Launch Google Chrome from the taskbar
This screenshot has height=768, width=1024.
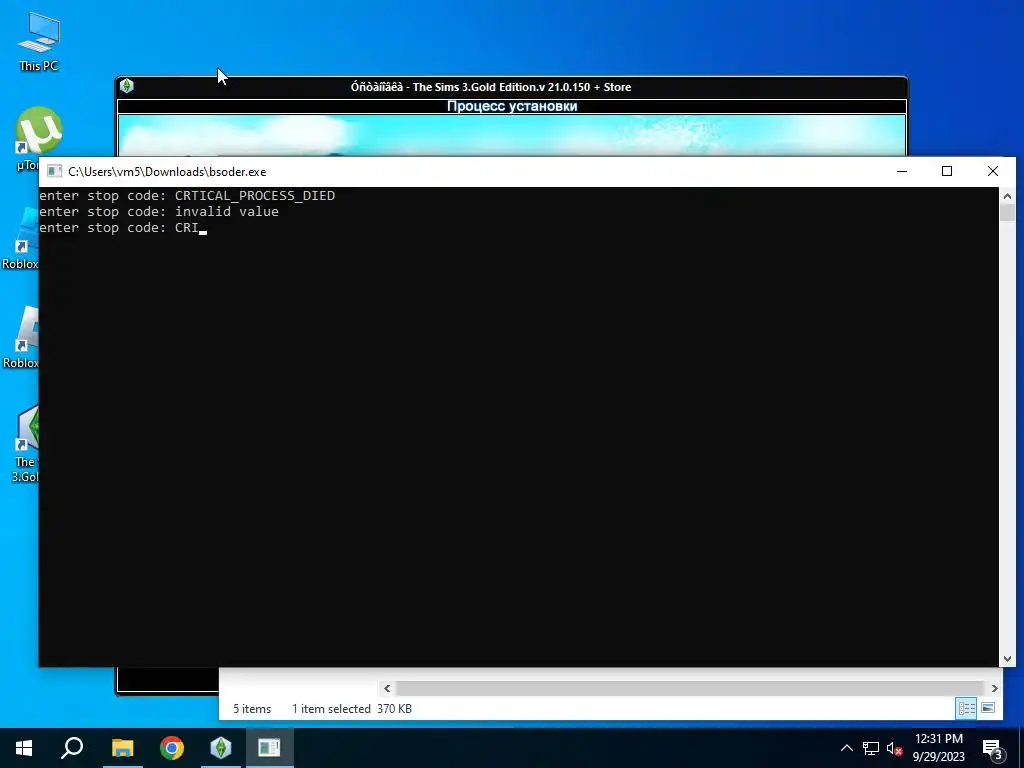point(172,748)
